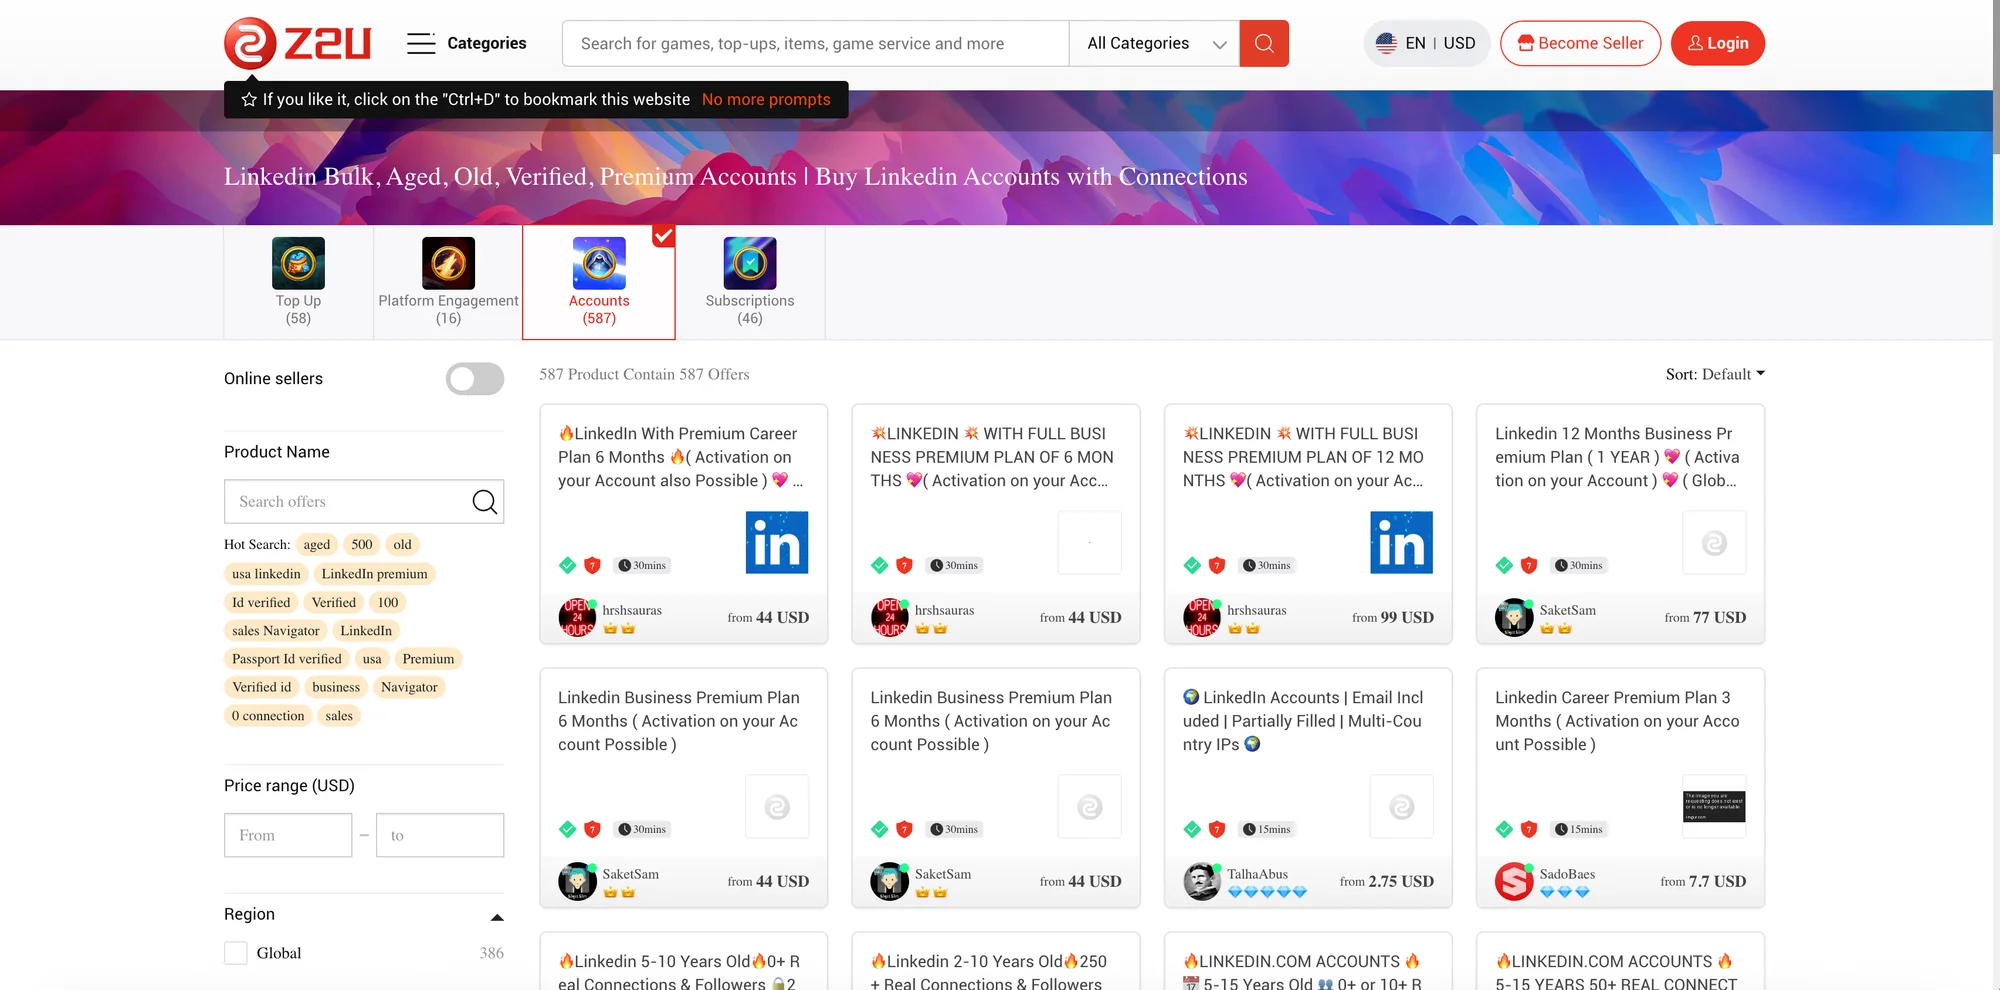This screenshot has height=990, width=2000.
Task: Toggle the Online sellers switch
Action: pos(475,378)
